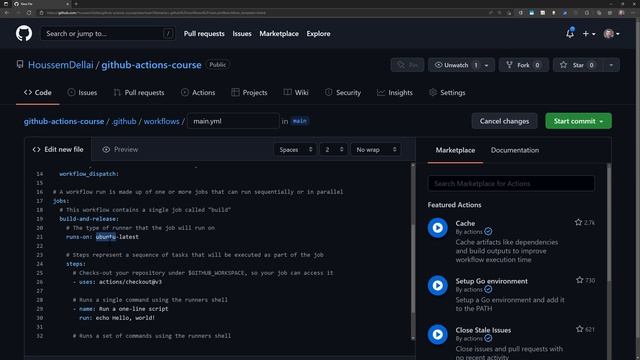Click the Code tab angle-brackets icon

click(28, 93)
